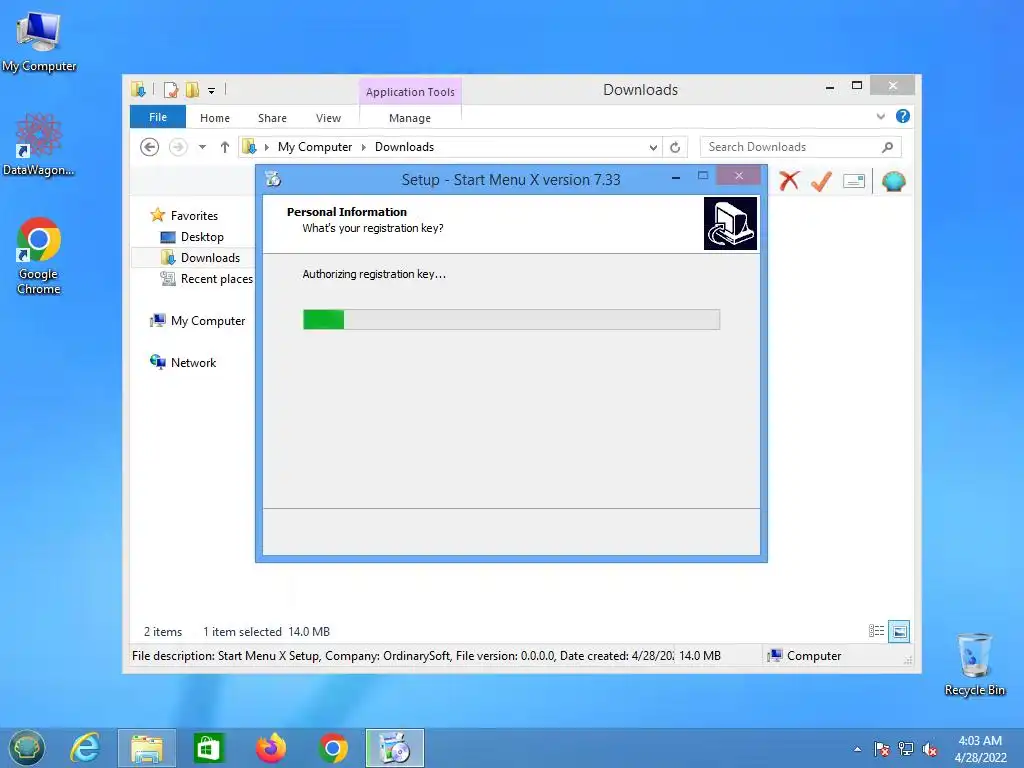The image size is (1024, 768).
Task: Click the search magnifier in Search Downloads
Action: tap(887, 147)
